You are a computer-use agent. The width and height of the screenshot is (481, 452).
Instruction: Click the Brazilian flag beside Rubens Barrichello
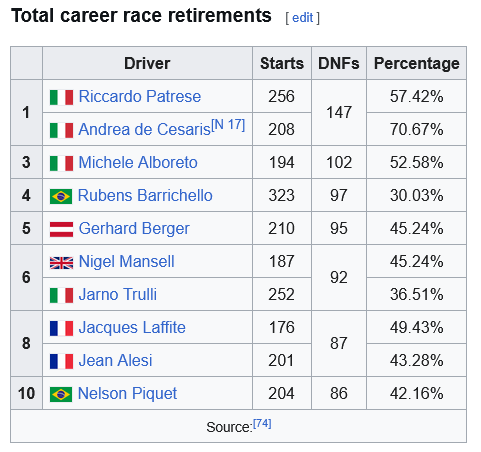tap(61, 196)
